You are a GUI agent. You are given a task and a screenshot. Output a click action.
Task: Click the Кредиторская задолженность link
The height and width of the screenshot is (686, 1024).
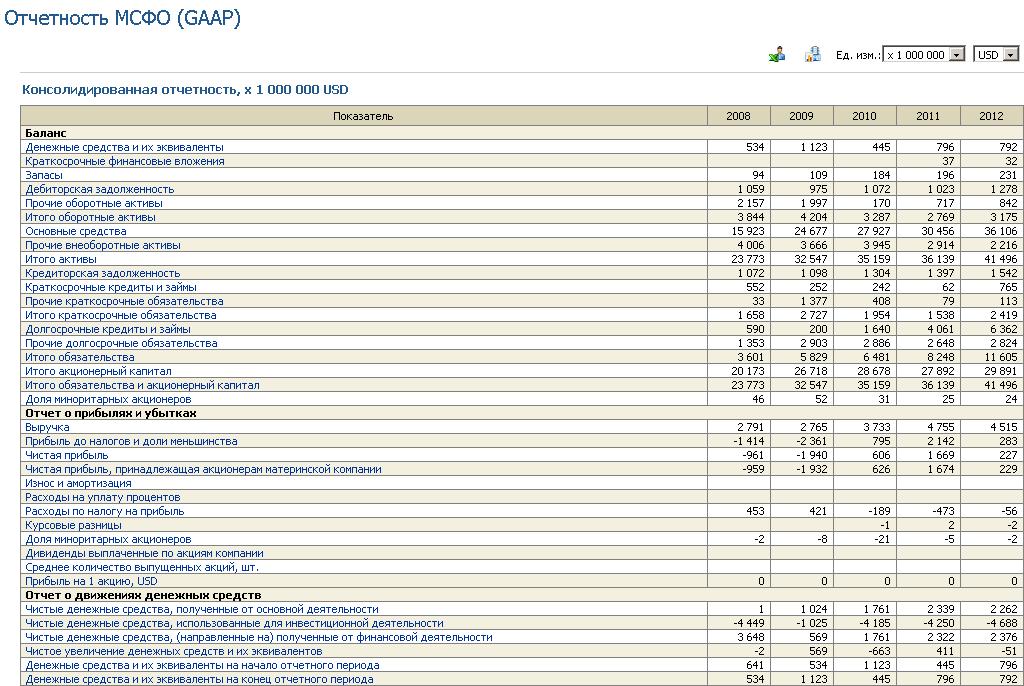point(103,273)
